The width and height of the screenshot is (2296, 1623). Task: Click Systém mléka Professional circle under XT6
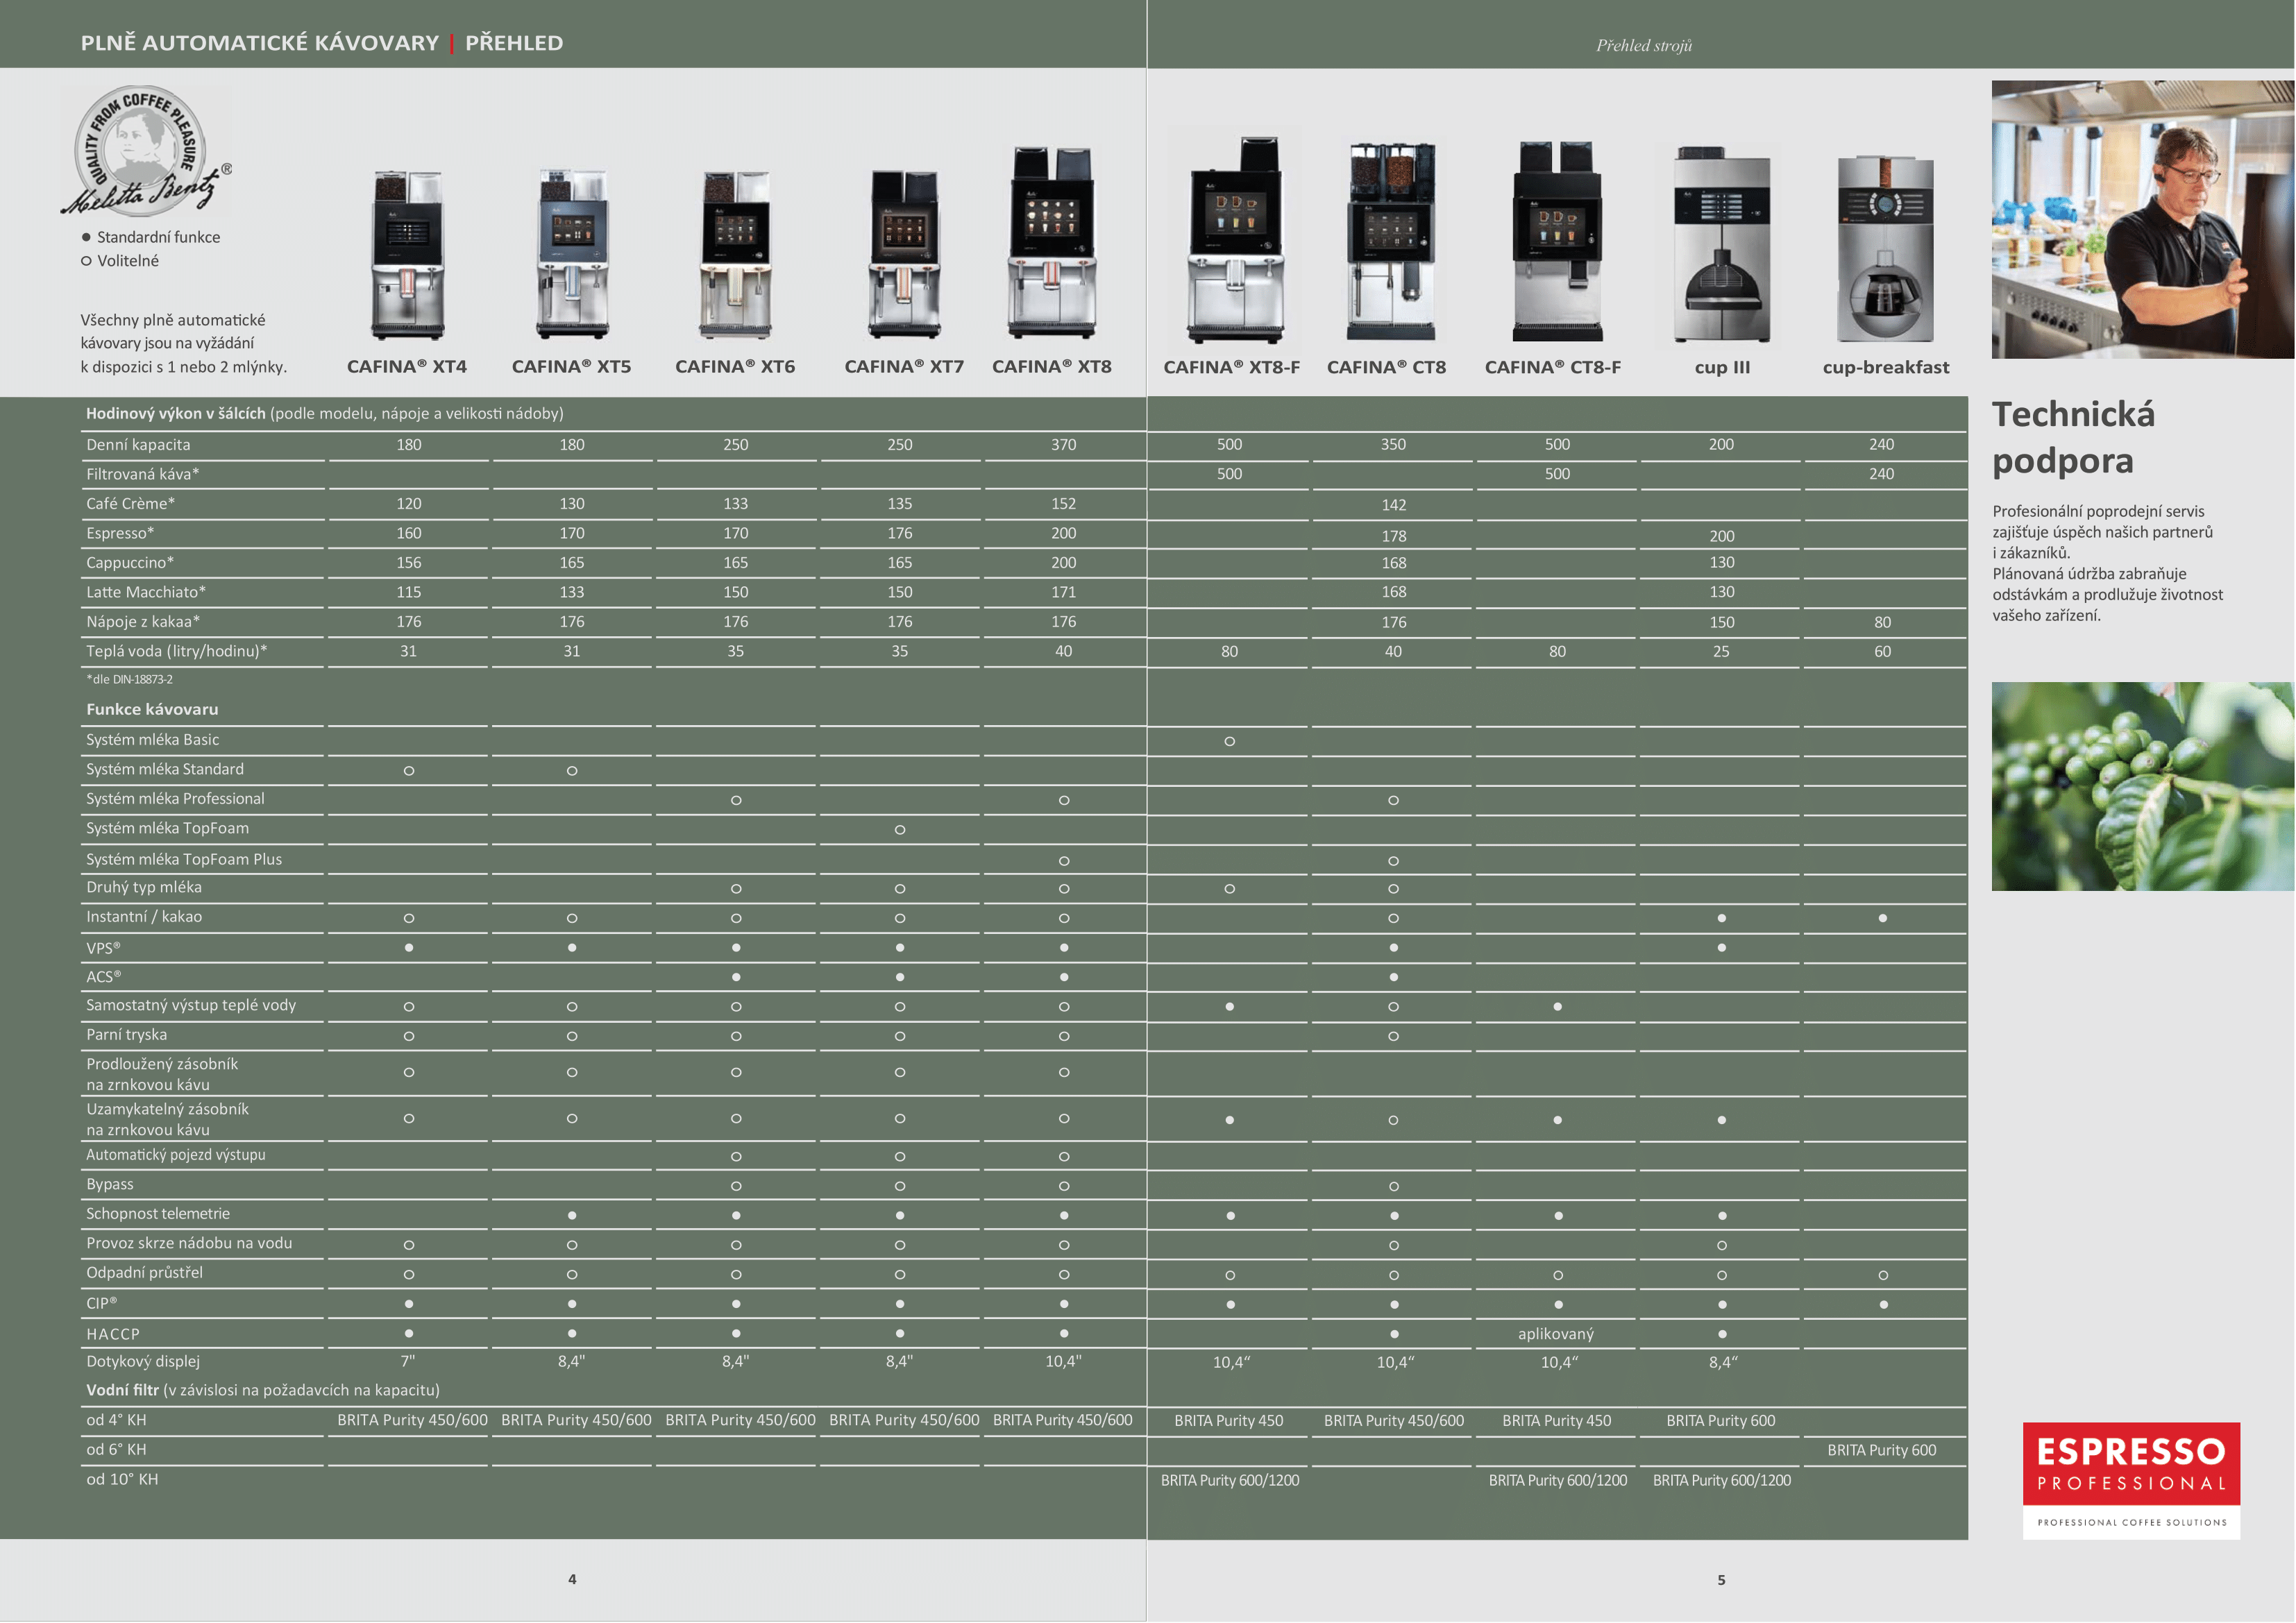click(x=736, y=800)
